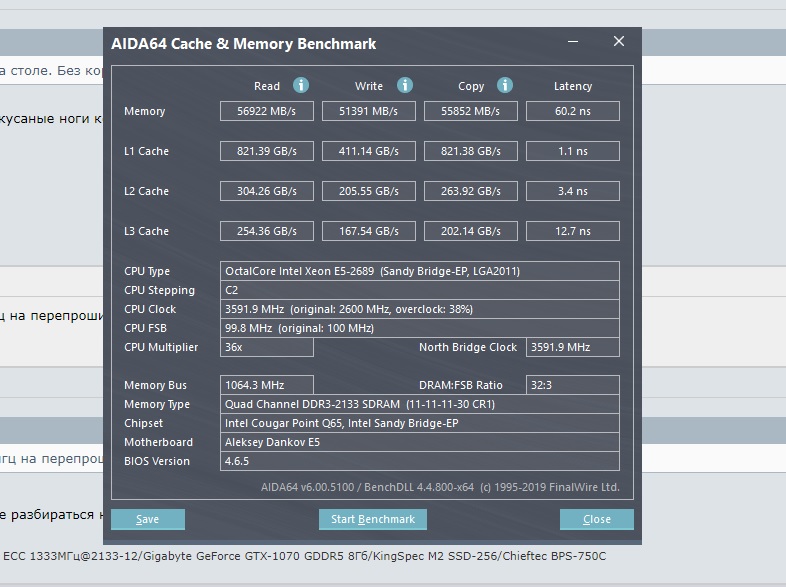Screen dimensions: 786x587
Task: Click the CPU Type field Xeon E5-2689
Action: (420, 271)
